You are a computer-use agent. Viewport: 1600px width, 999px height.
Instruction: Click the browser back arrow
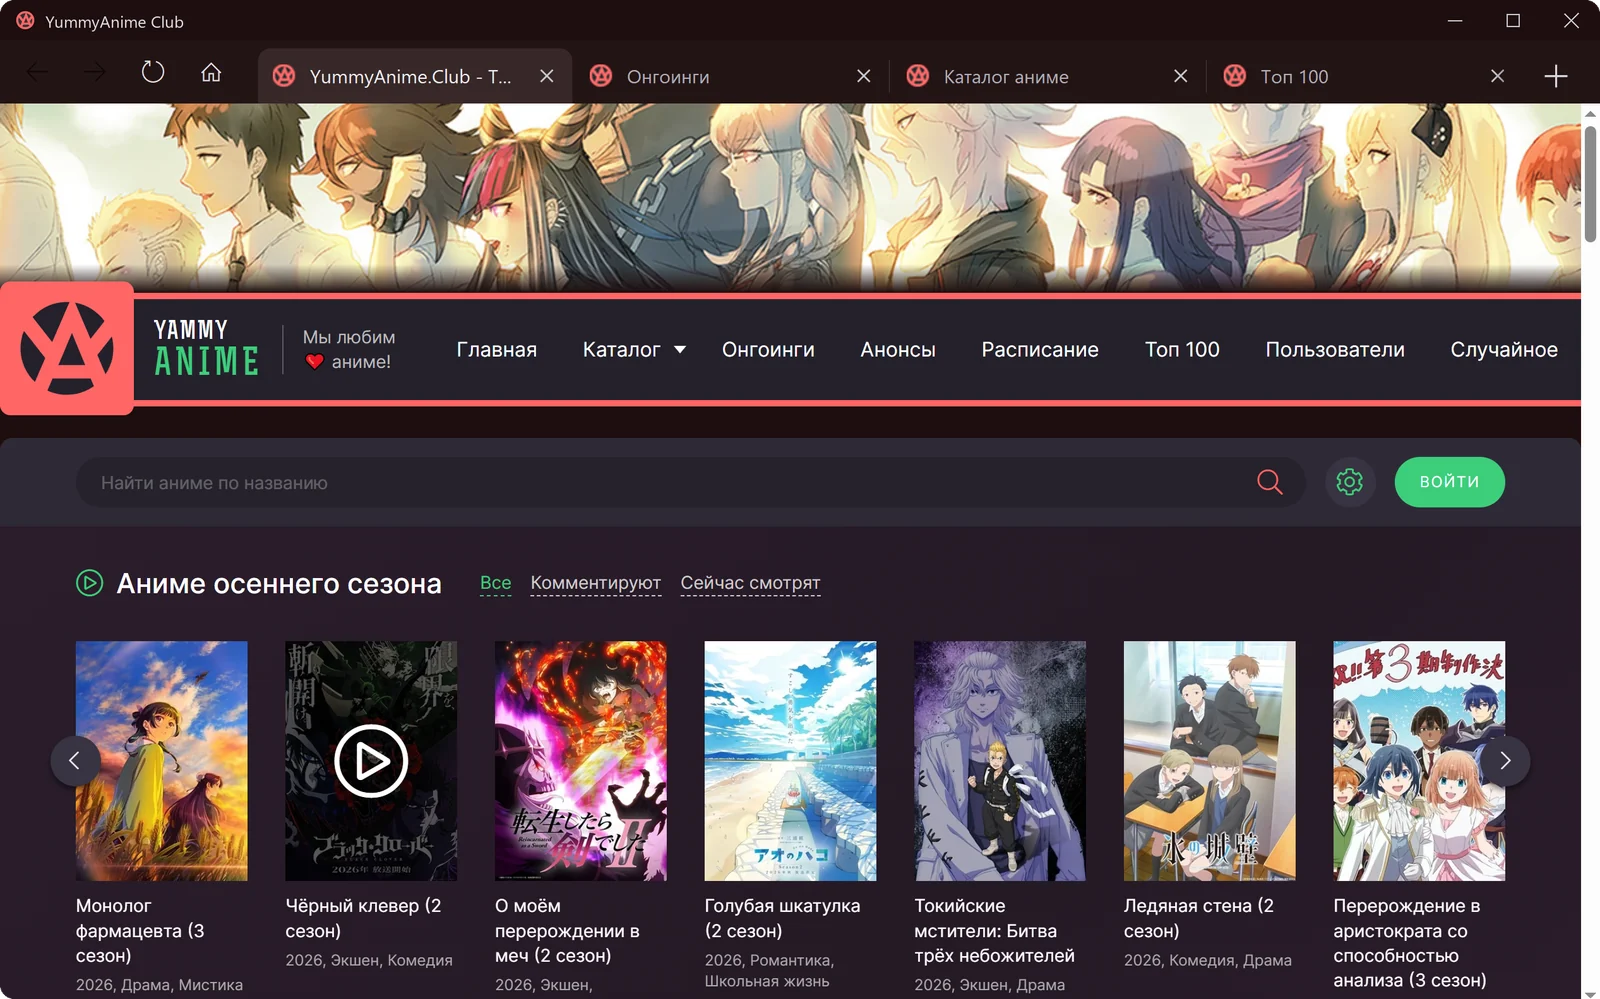[37, 73]
